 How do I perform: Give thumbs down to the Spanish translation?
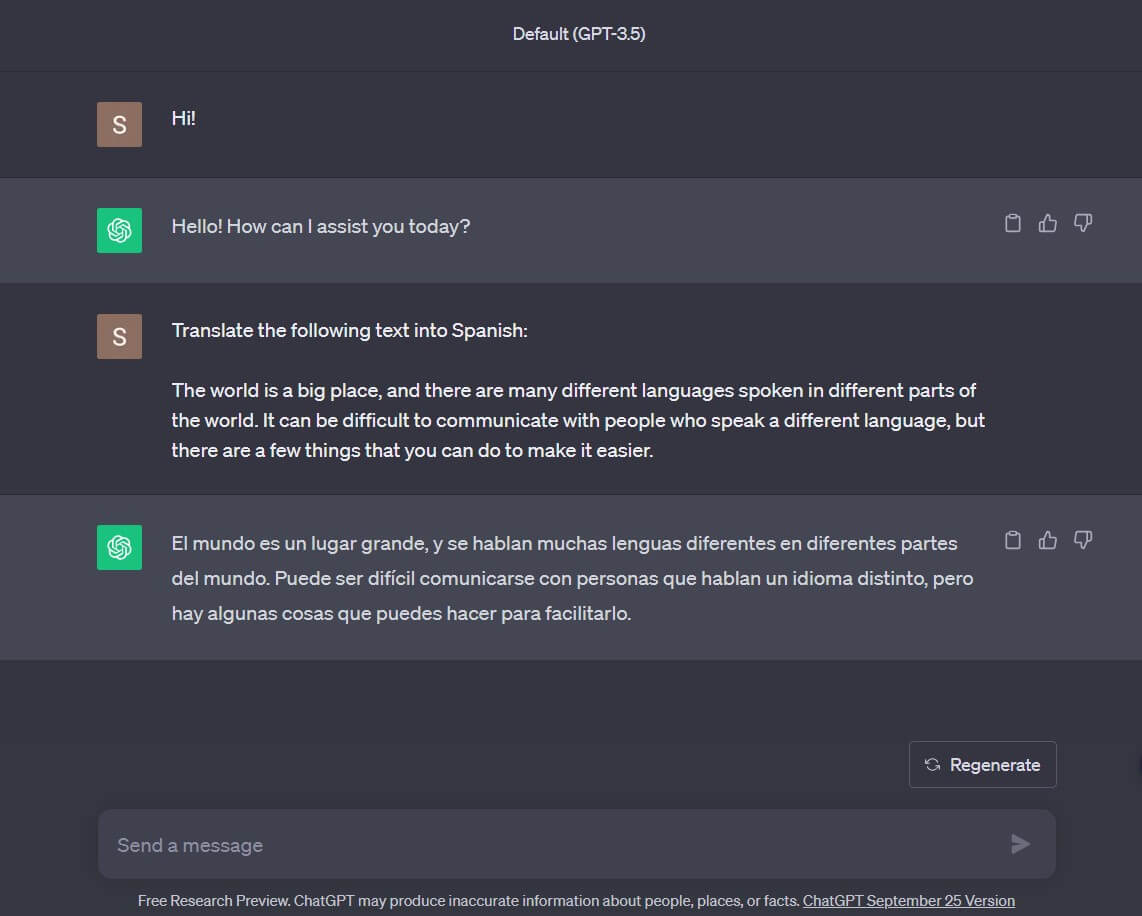(1083, 540)
